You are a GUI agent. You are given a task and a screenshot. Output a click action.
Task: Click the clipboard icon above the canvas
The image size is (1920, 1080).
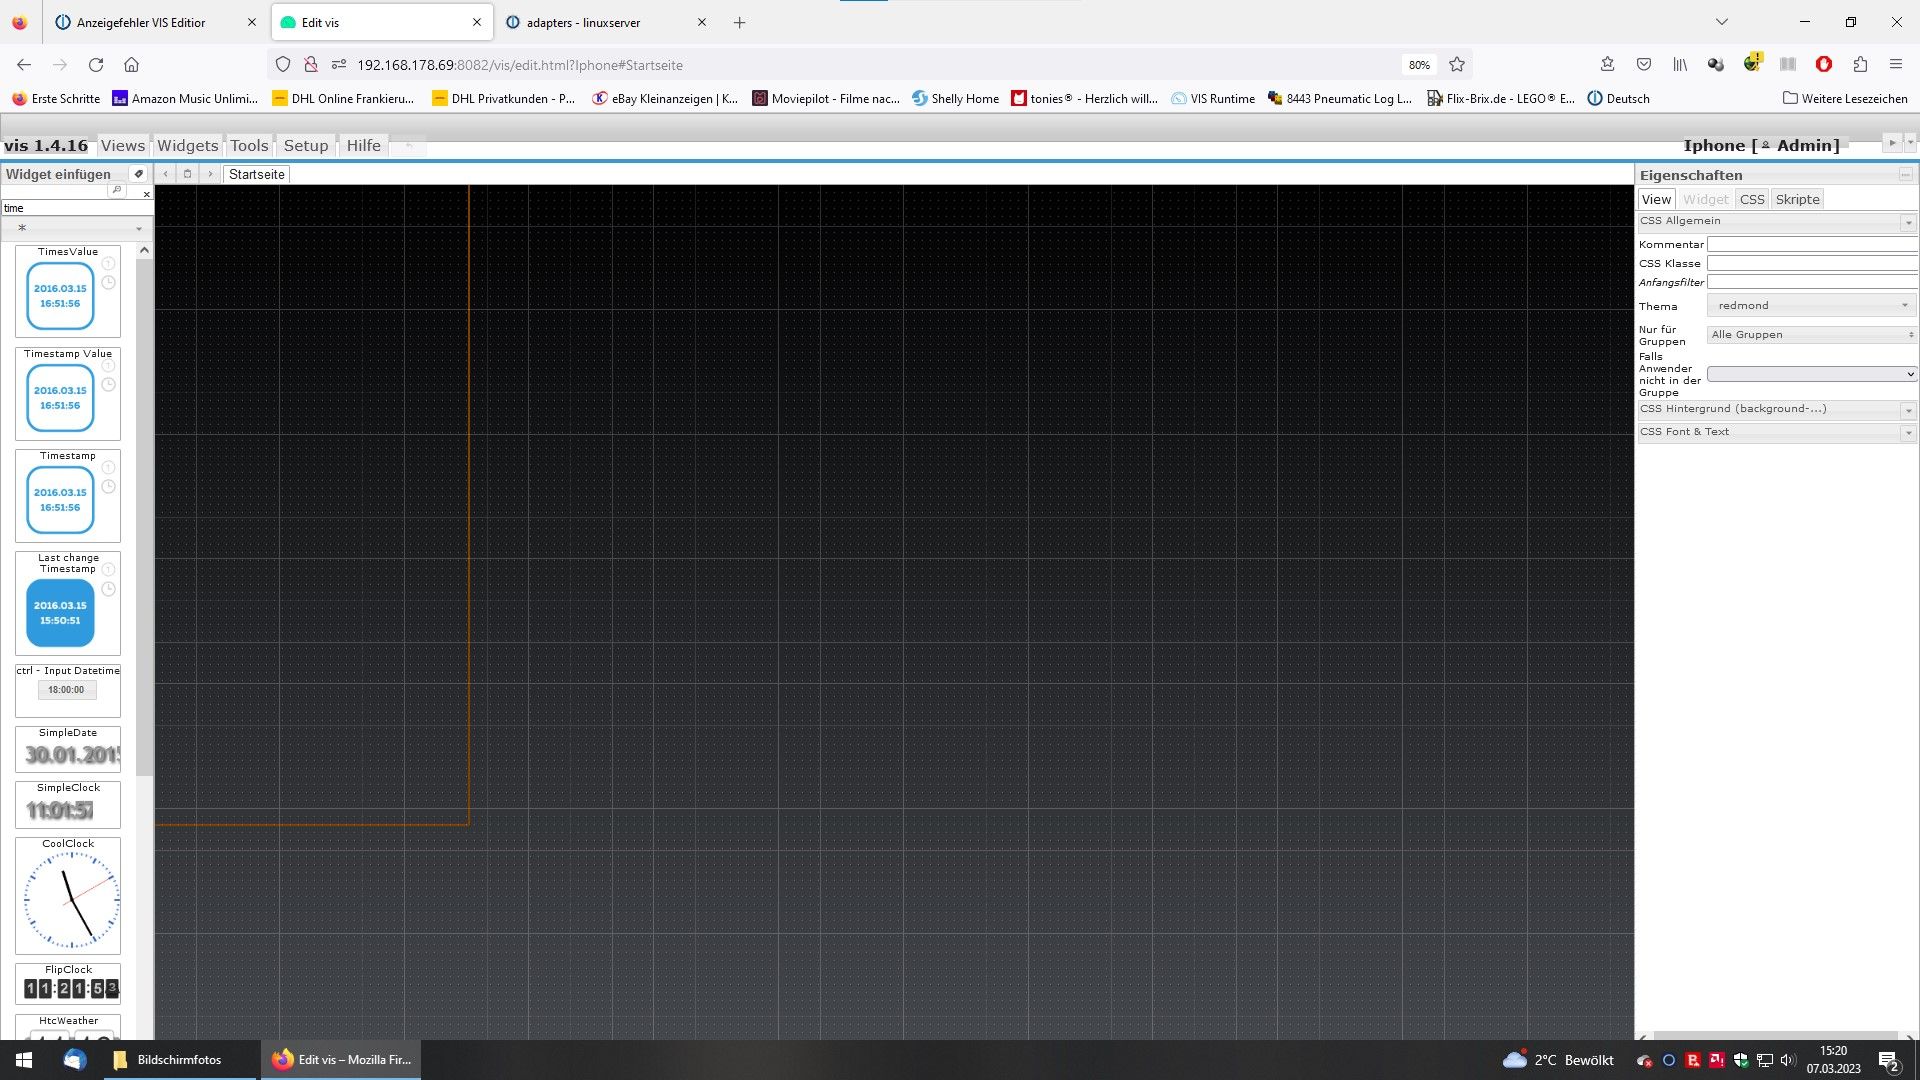point(187,173)
